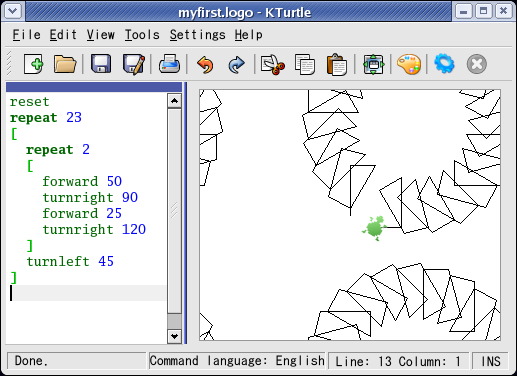Save the file with floppy icon
The image size is (517, 376).
(101, 64)
